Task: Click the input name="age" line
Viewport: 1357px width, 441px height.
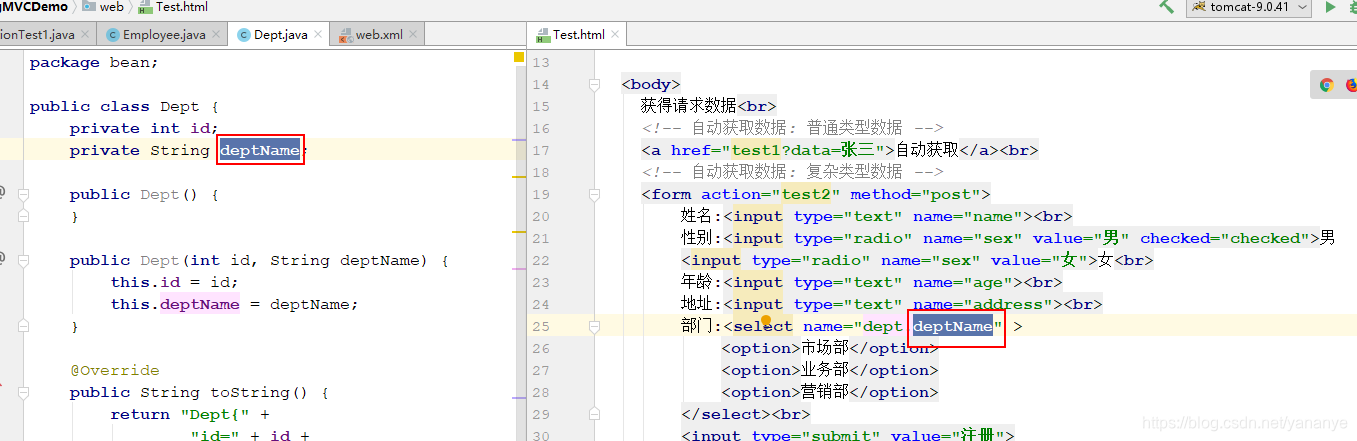Action: (x=872, y=282)
